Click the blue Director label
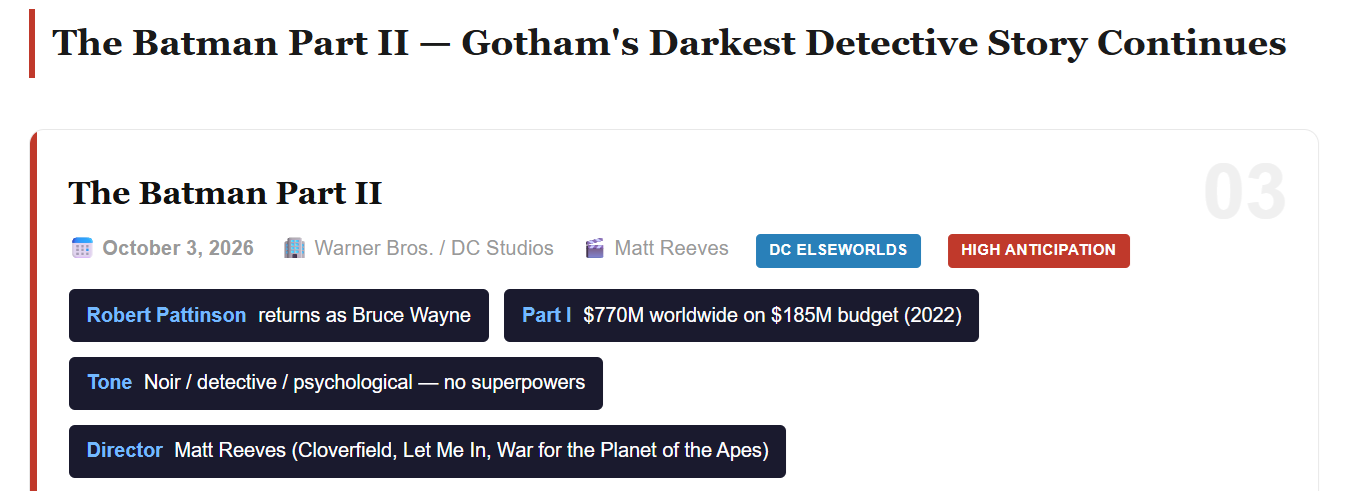 124,451
